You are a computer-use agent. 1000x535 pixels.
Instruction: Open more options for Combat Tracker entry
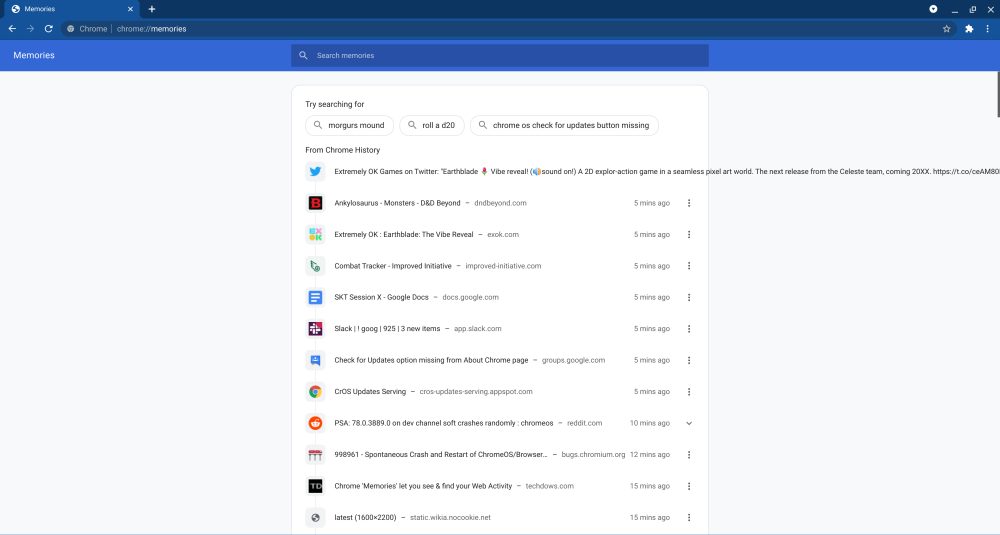point(689,266)
